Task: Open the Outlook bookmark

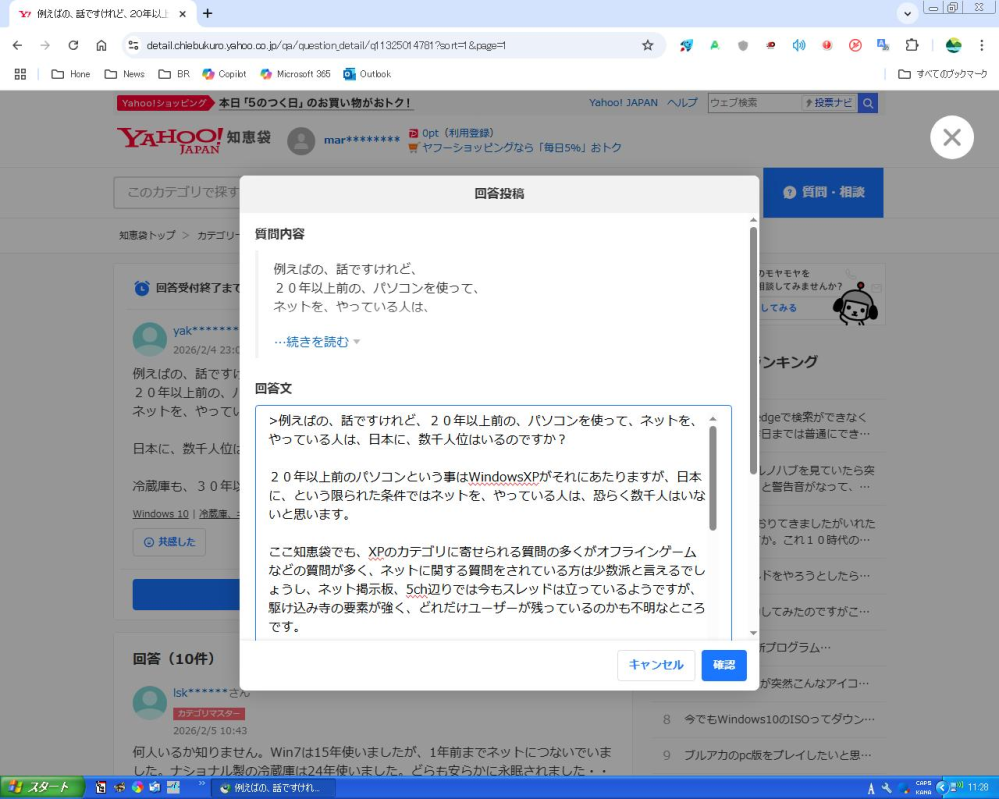Action: coord(367,74)
